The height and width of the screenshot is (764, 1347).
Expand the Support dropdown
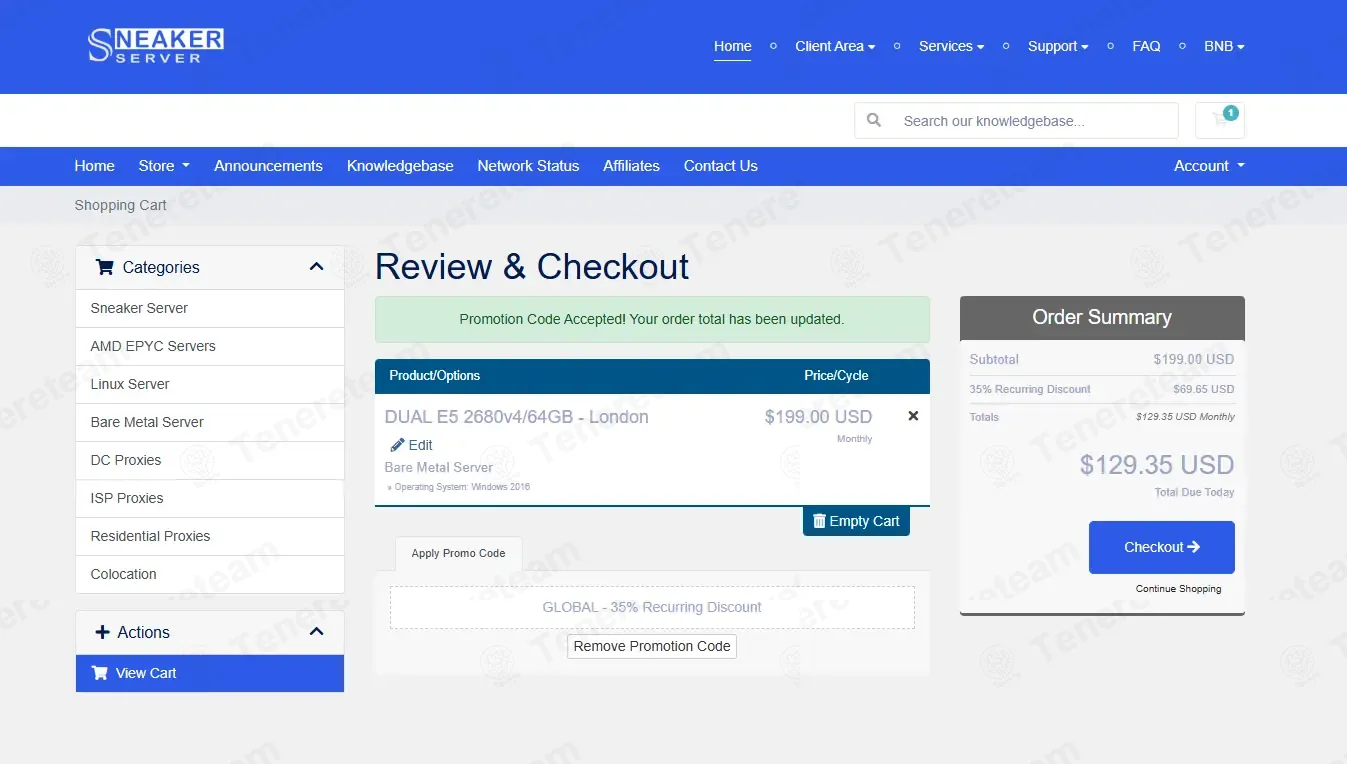(x=1058, y=46)
